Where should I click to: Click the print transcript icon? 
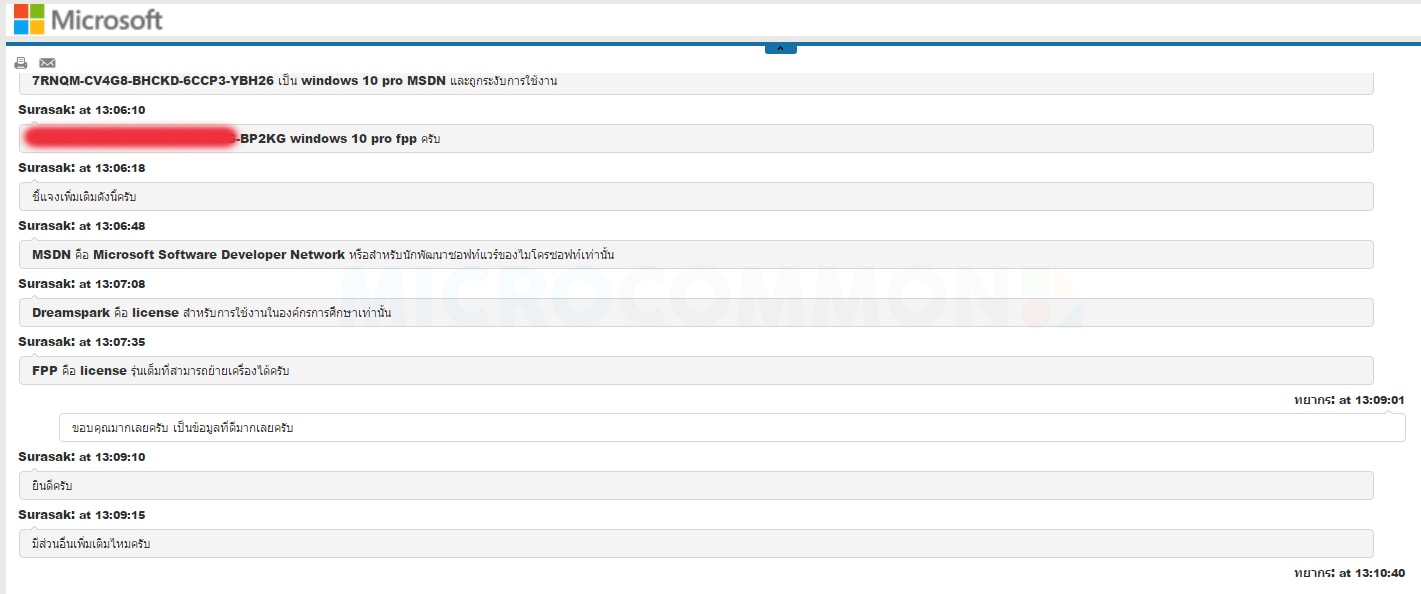pyautogui.click(x=21, y=63)
